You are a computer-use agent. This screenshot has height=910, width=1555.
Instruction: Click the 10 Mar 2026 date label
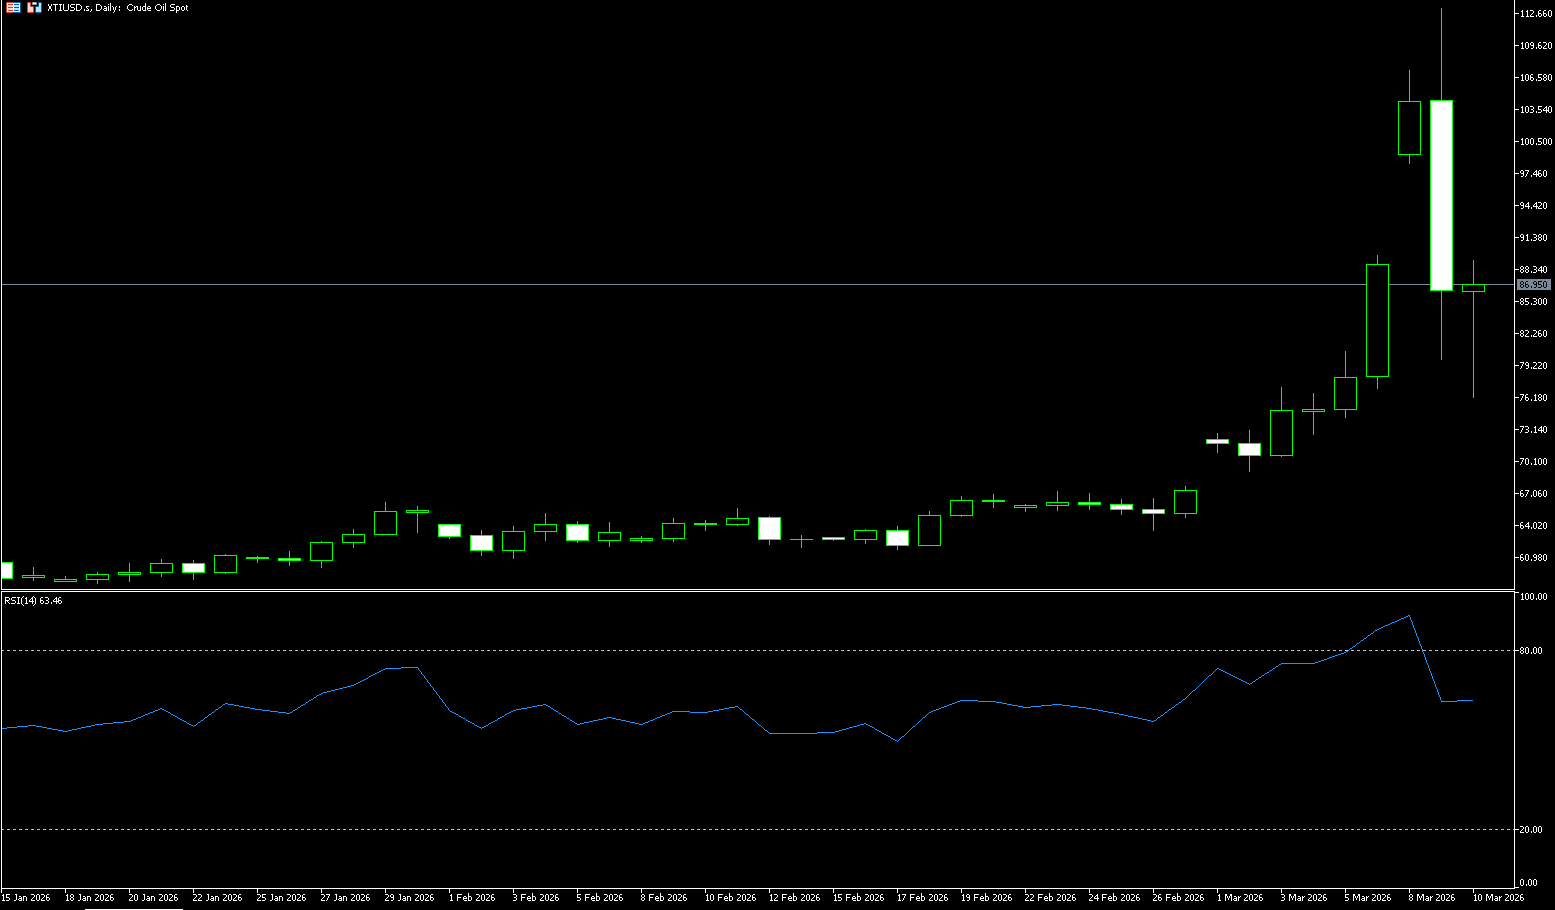pos(1498,898)
